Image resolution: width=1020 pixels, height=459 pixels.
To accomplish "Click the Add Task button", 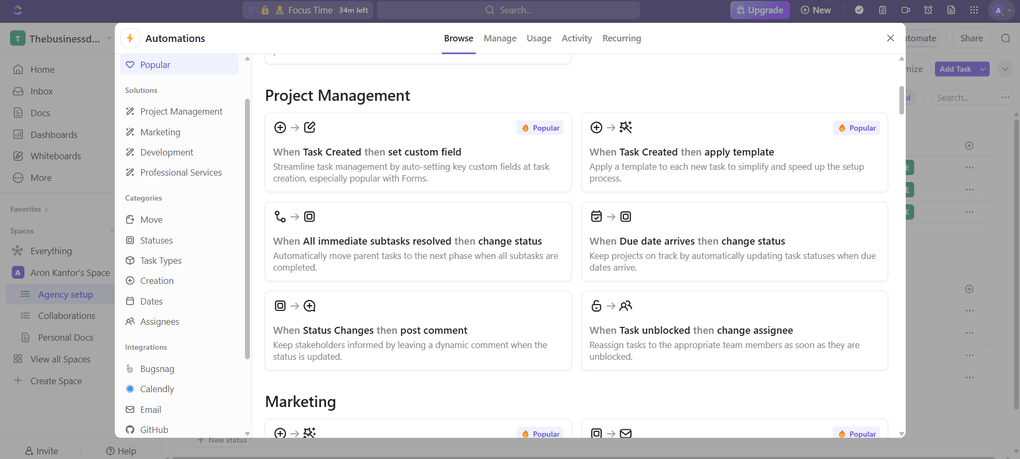I will (x=955, y=69).
